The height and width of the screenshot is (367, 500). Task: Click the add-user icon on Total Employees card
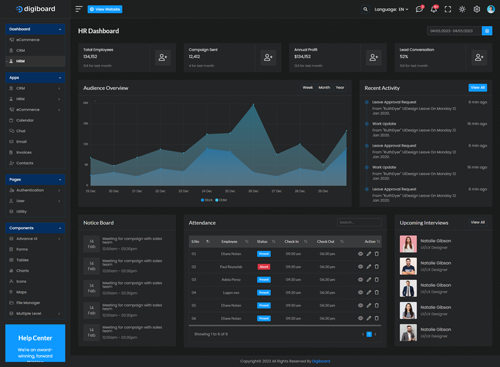(163, 58)
